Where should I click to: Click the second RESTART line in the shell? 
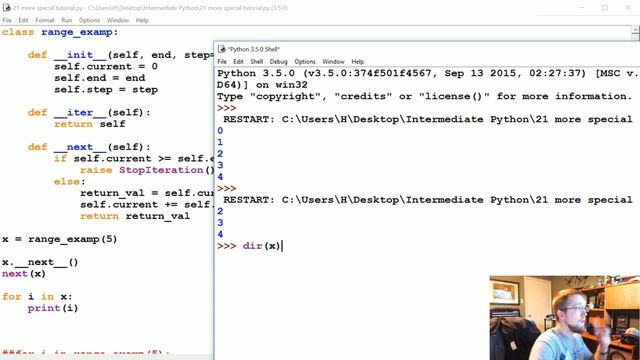(x=427, y=200)
